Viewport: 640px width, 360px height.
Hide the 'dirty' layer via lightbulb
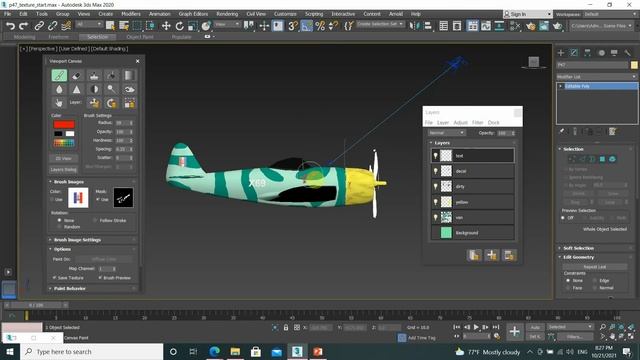436,187
